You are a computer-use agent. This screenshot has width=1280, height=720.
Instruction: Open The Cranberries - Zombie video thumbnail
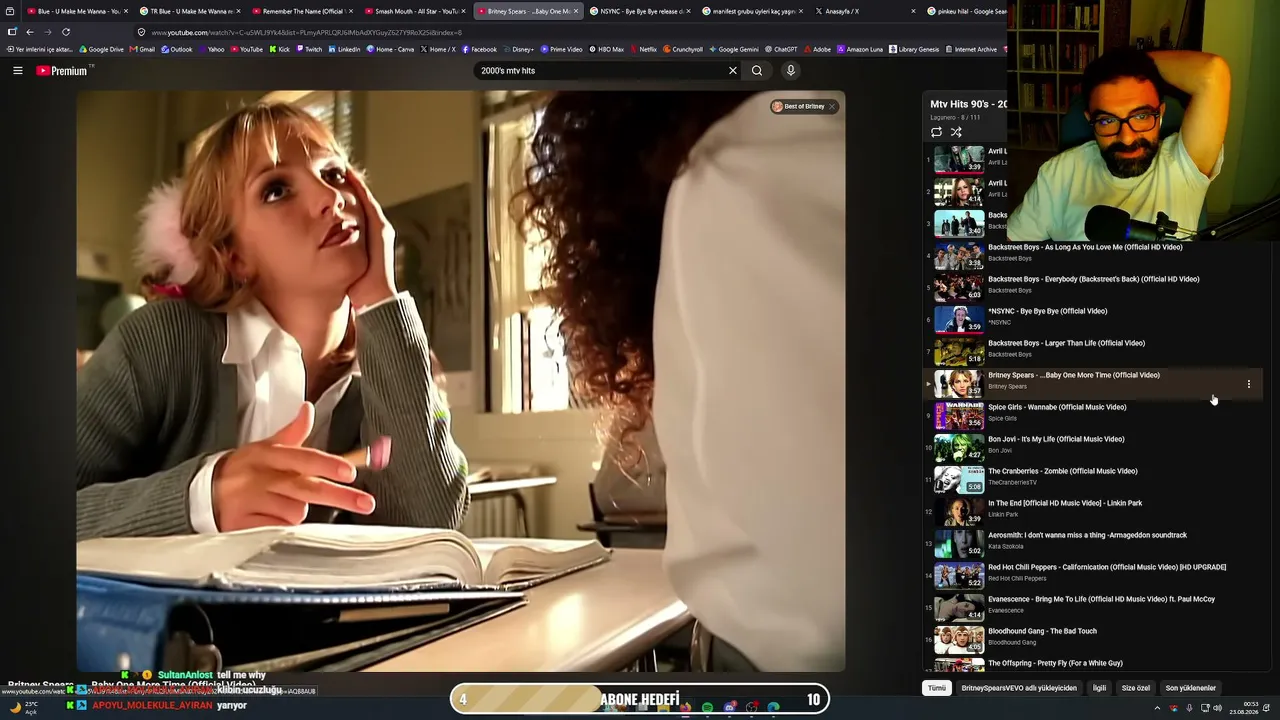pyautogui.click(x=959, y=480)
